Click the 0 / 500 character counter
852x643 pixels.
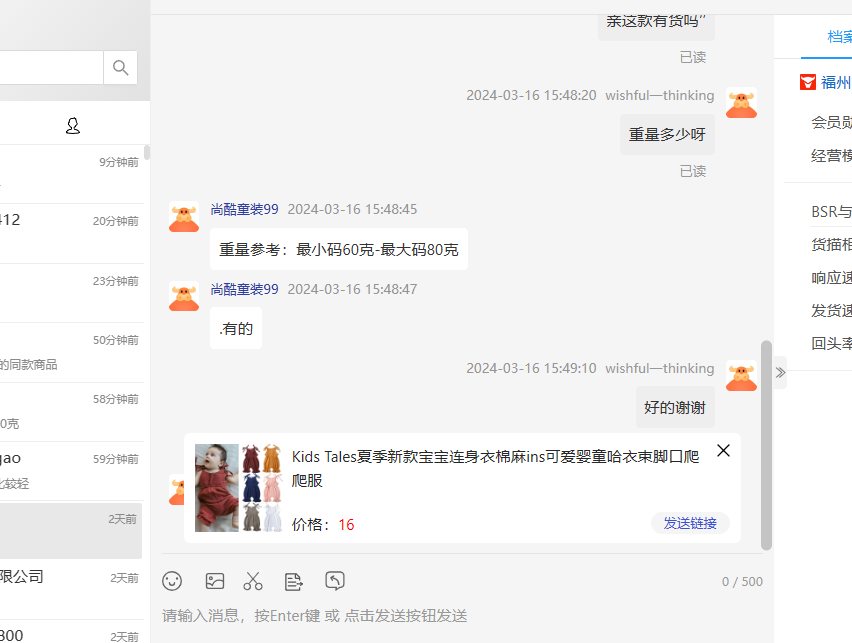(x=742, y=582)
